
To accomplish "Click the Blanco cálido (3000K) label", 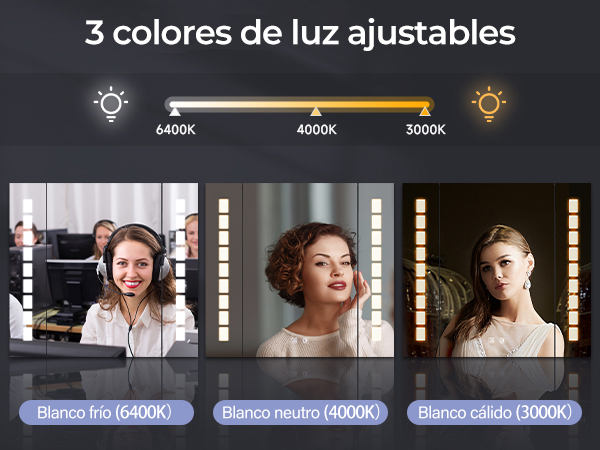I will [494, 412].
